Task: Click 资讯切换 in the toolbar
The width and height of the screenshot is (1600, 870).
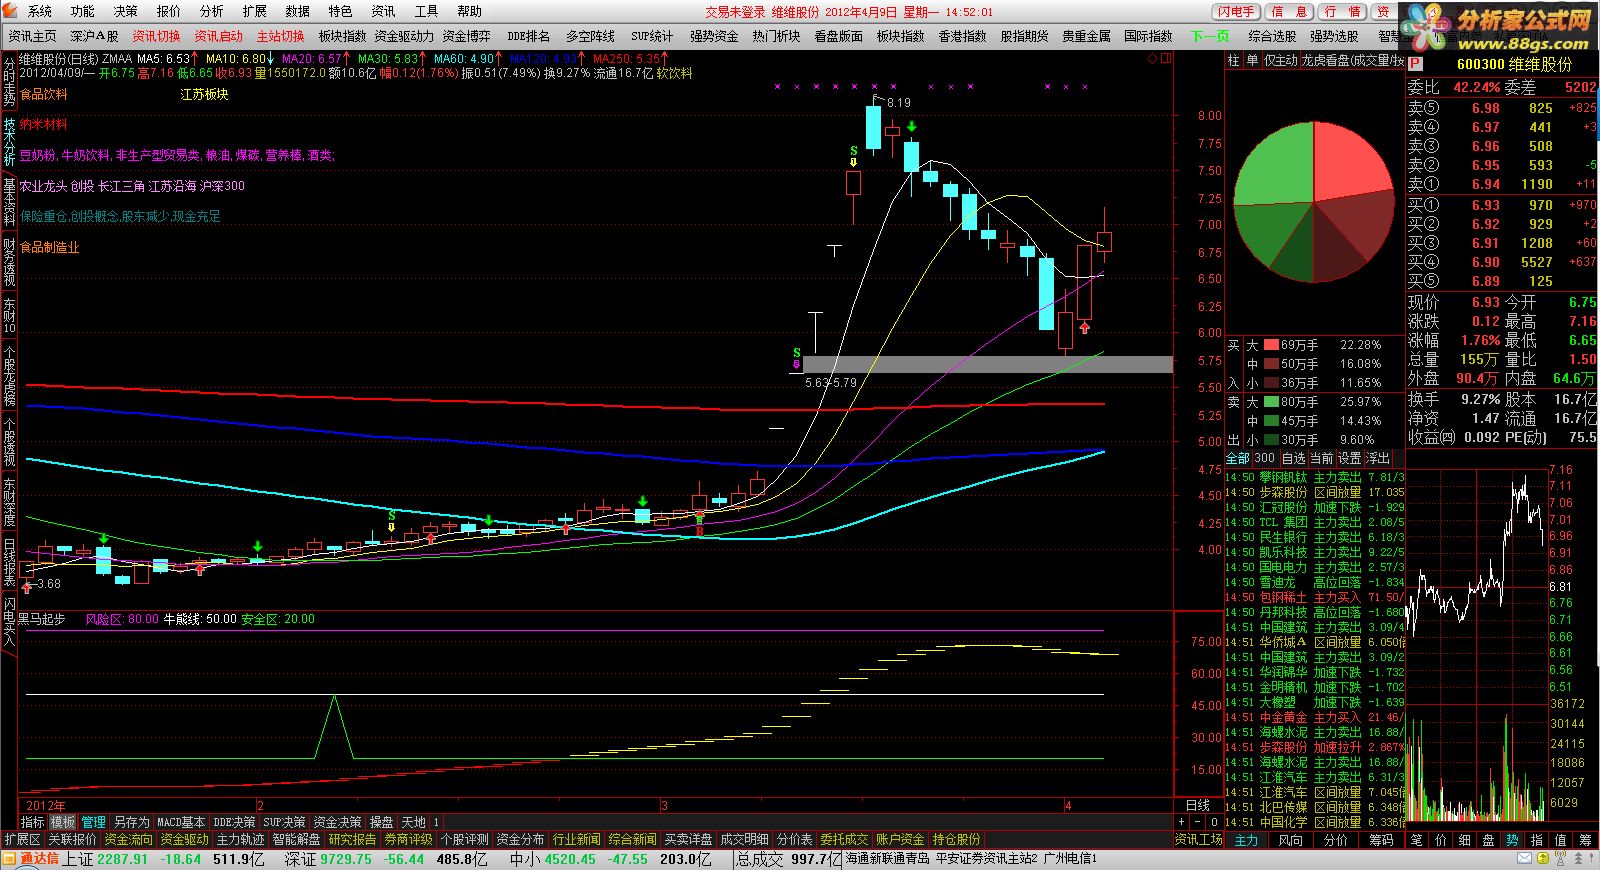Action: (157, 36)
